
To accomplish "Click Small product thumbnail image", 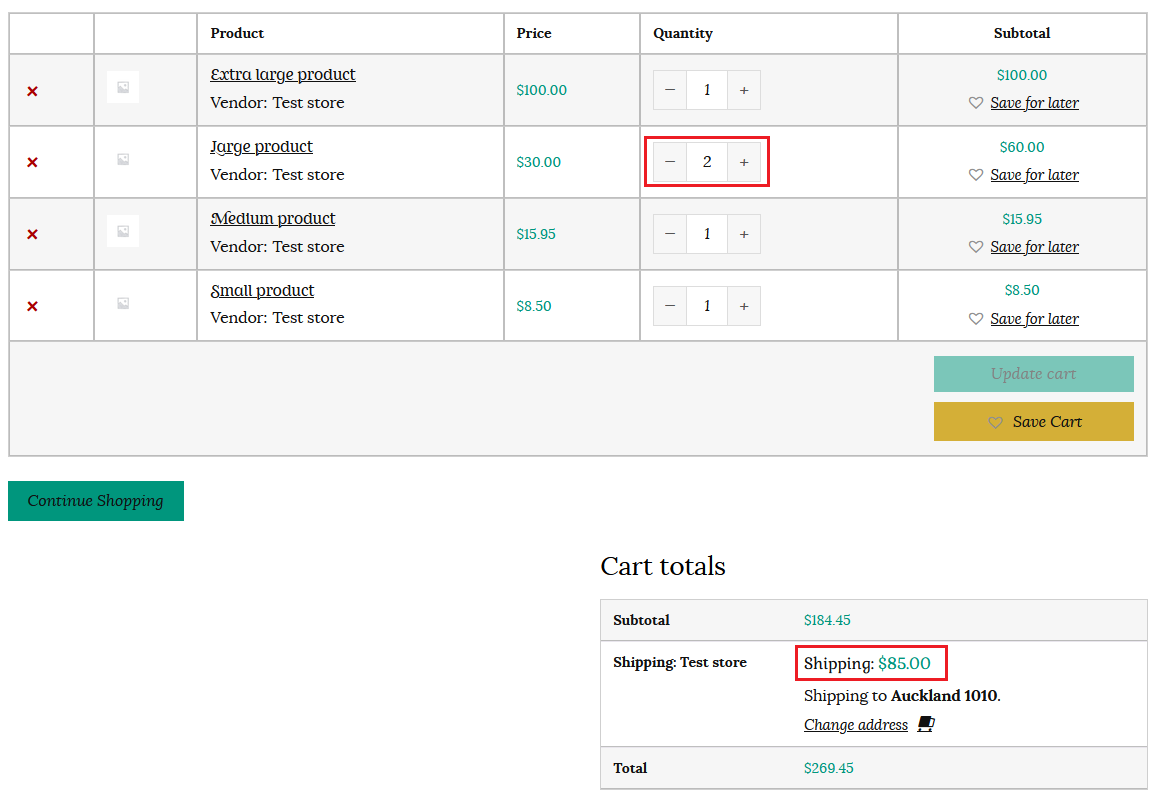I will (x=123, y=303).
